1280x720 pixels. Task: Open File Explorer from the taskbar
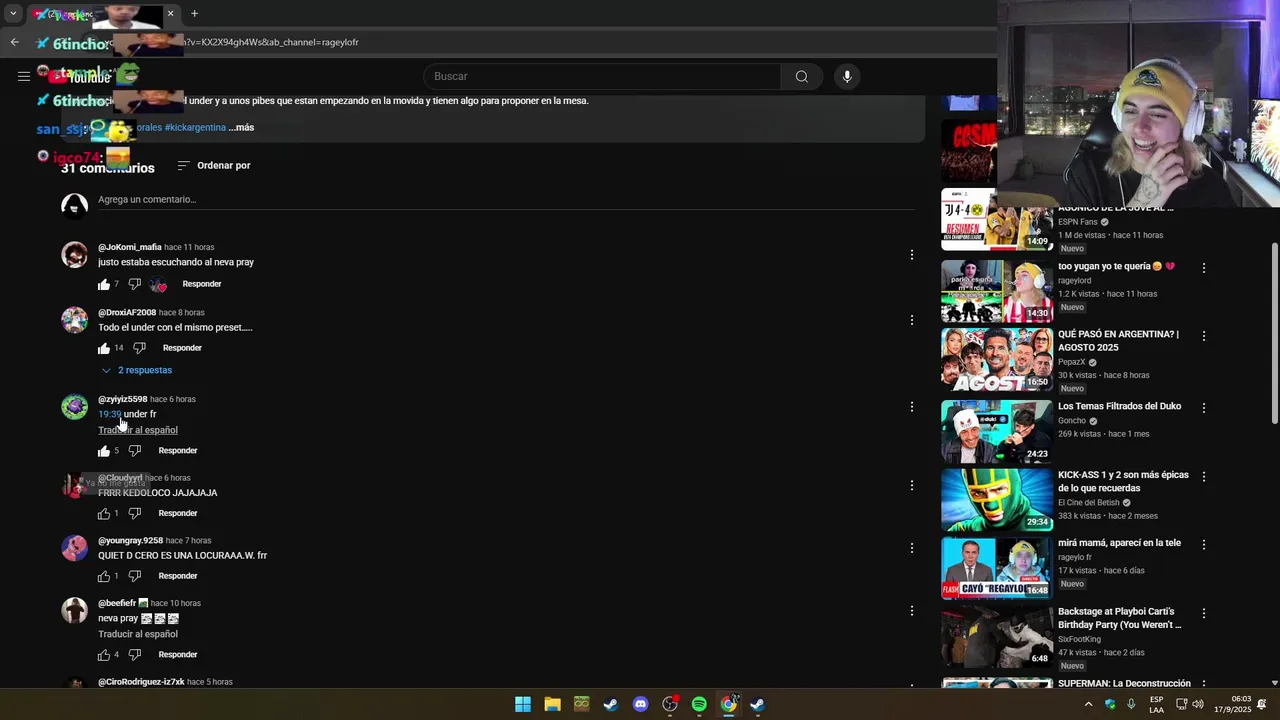552,704
